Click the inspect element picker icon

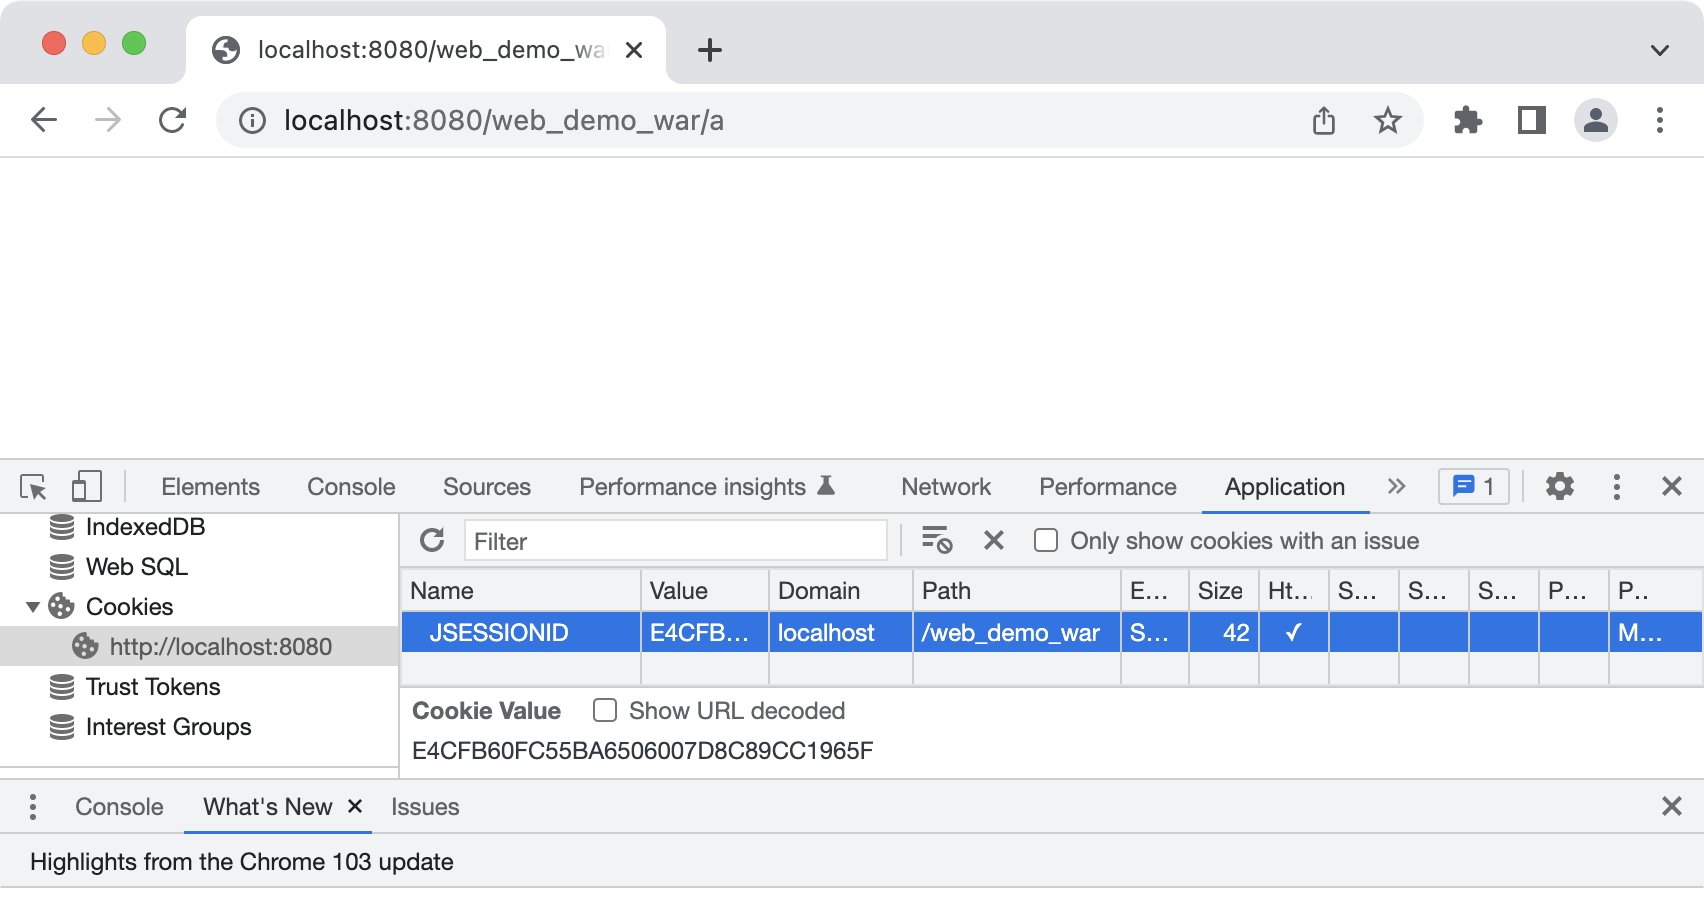[33, 487]
